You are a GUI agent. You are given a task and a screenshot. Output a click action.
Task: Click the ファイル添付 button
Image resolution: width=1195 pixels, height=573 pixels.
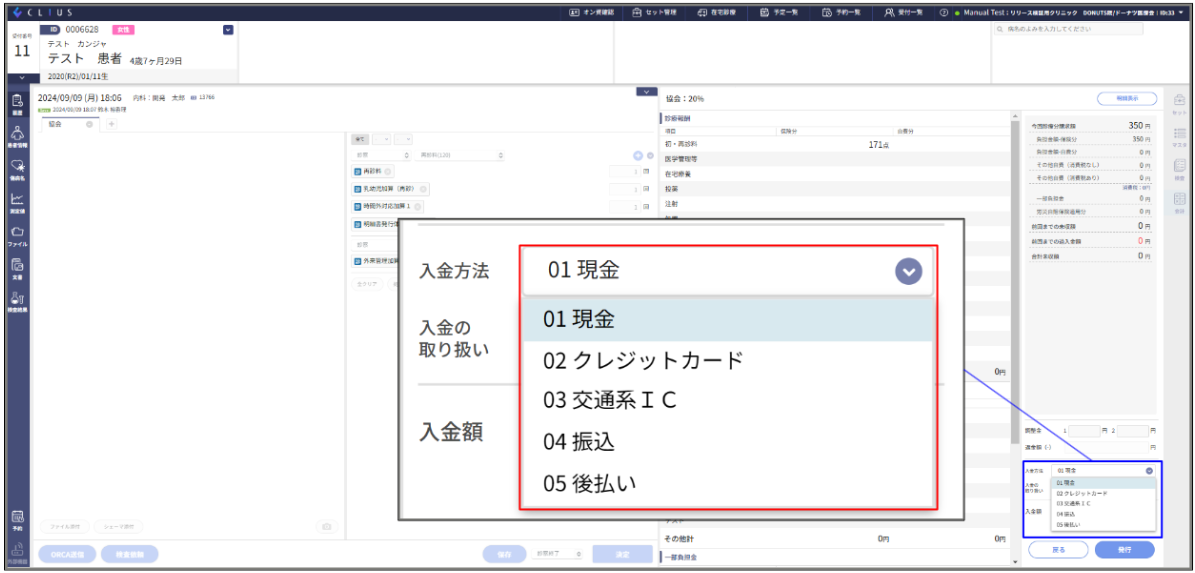(65, 527)
